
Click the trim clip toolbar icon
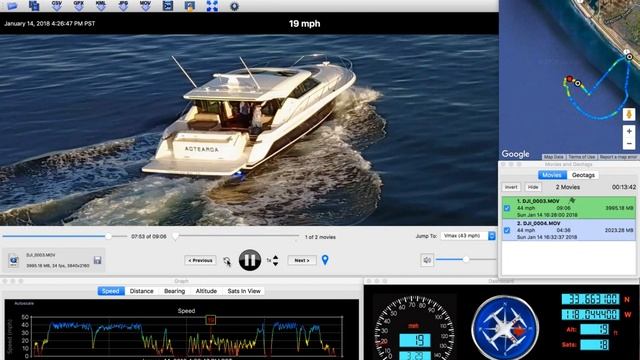[168, 6]
